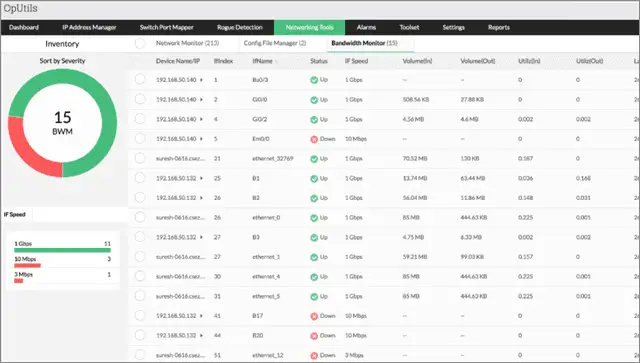Expand arrow next to 192.168.50.140 IfIndex 5
This screenshot has width=640, height=363.
pyautogui.click(x=201, y=139)
